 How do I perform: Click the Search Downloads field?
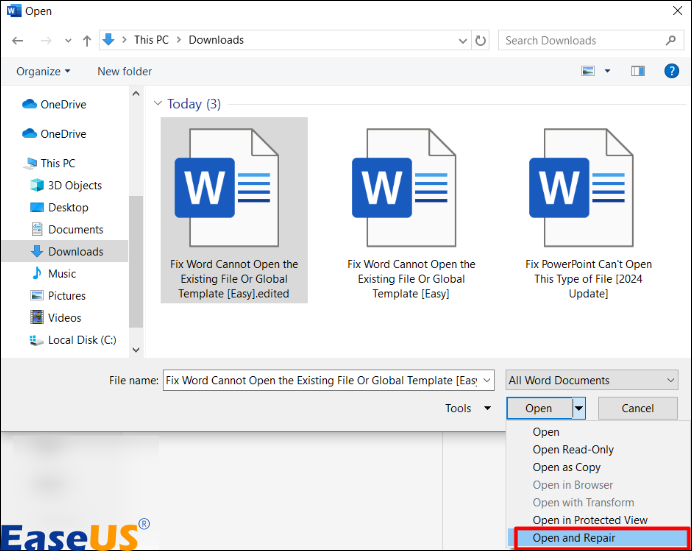580,41
